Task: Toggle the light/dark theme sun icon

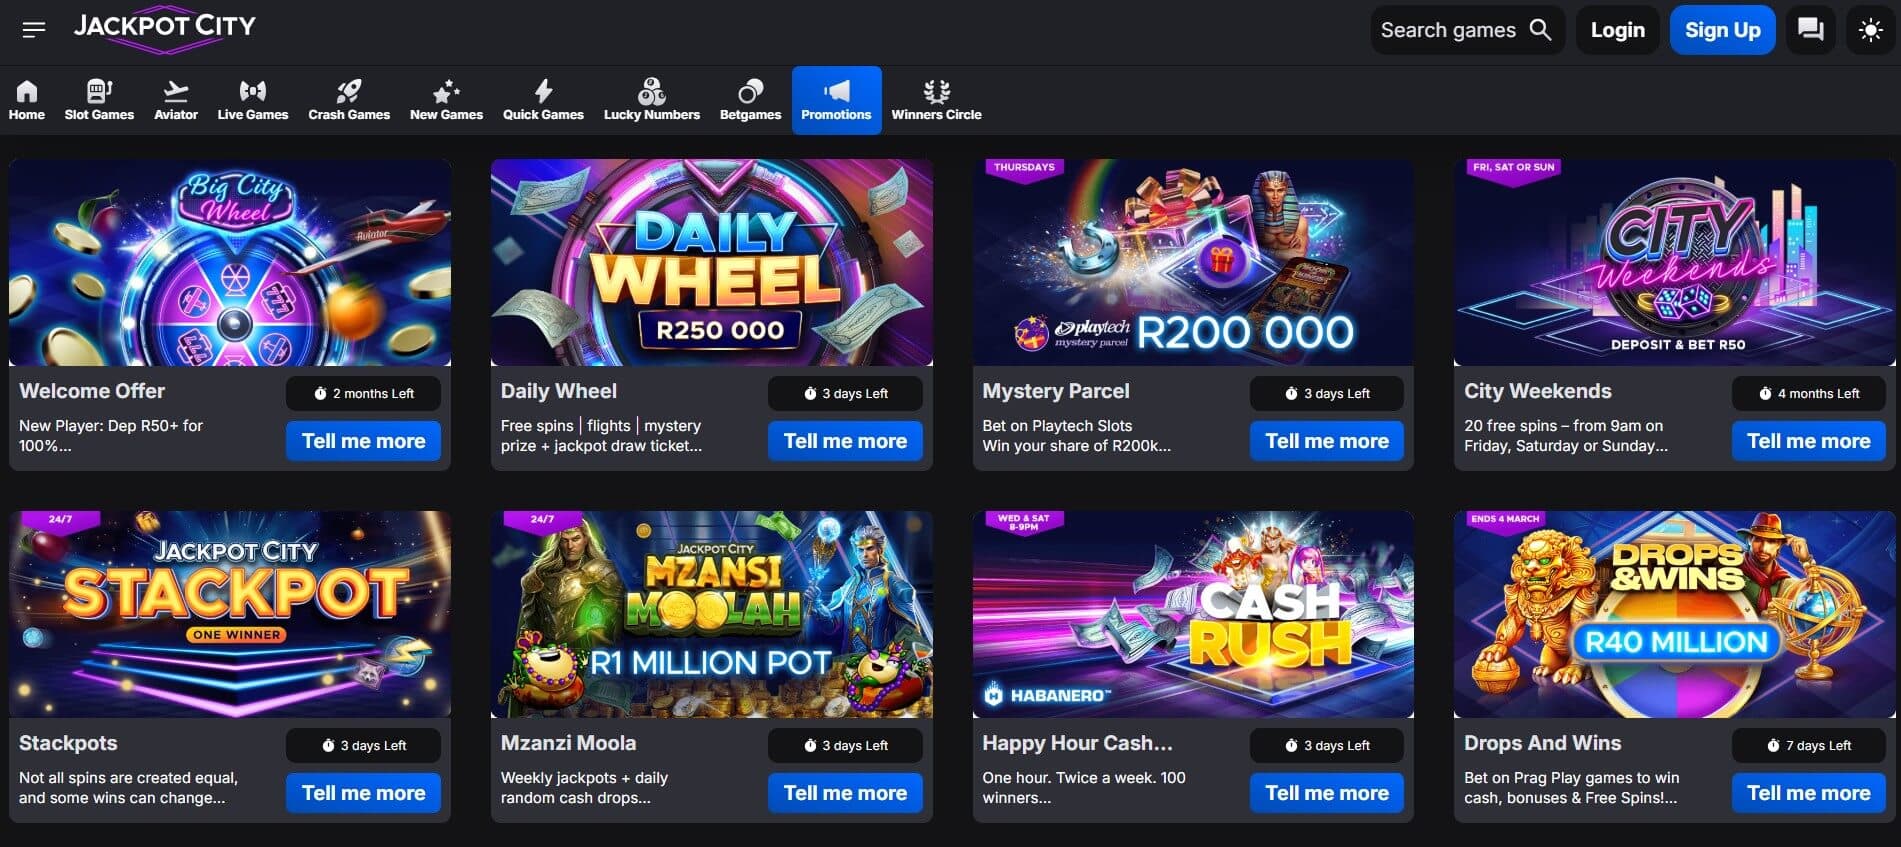Action: 1870,30
